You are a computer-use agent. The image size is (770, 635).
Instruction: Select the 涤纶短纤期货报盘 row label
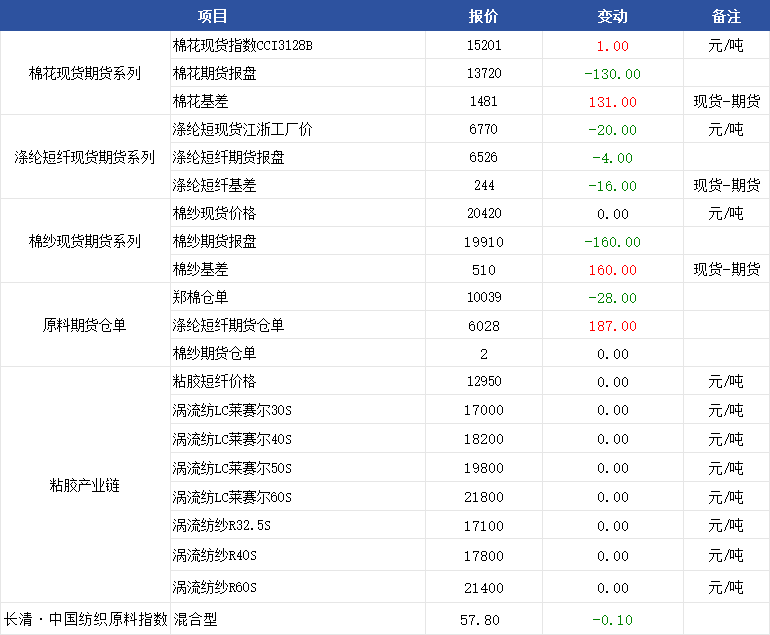tap(228, 157)
